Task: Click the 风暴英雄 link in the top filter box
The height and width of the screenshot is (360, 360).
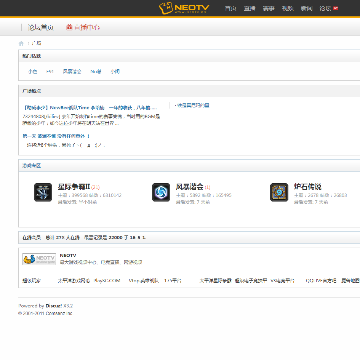Action: (x=72, y=71)
